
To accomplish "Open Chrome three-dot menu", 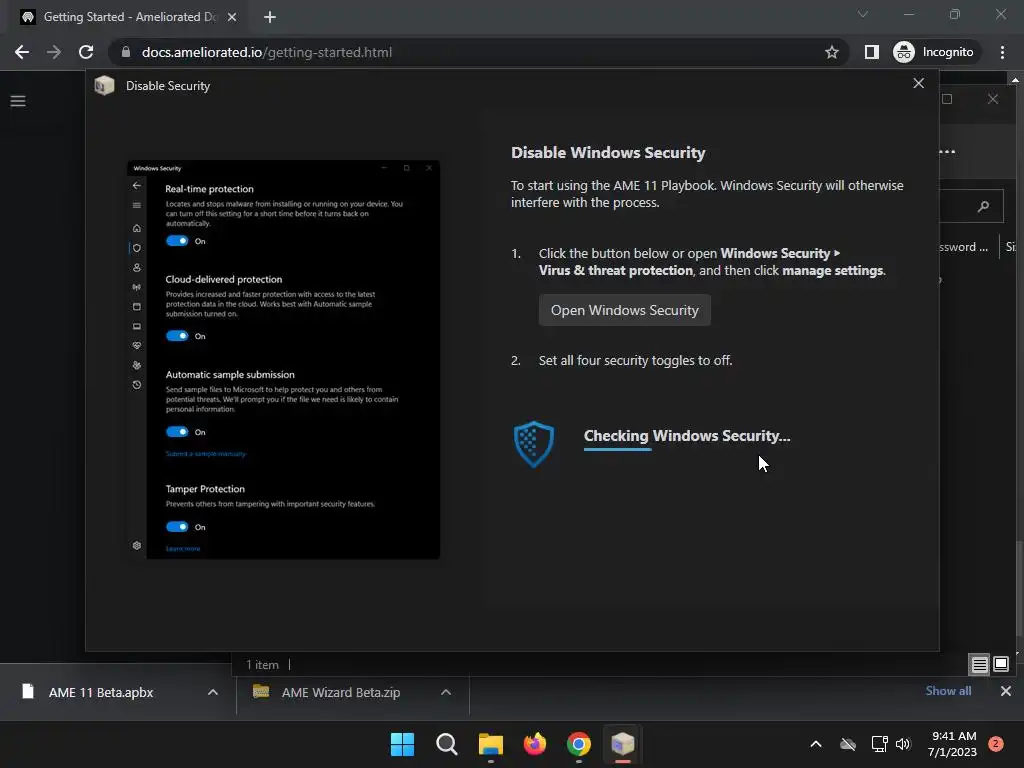I will pyautogui.click(x=1002, y=52).
